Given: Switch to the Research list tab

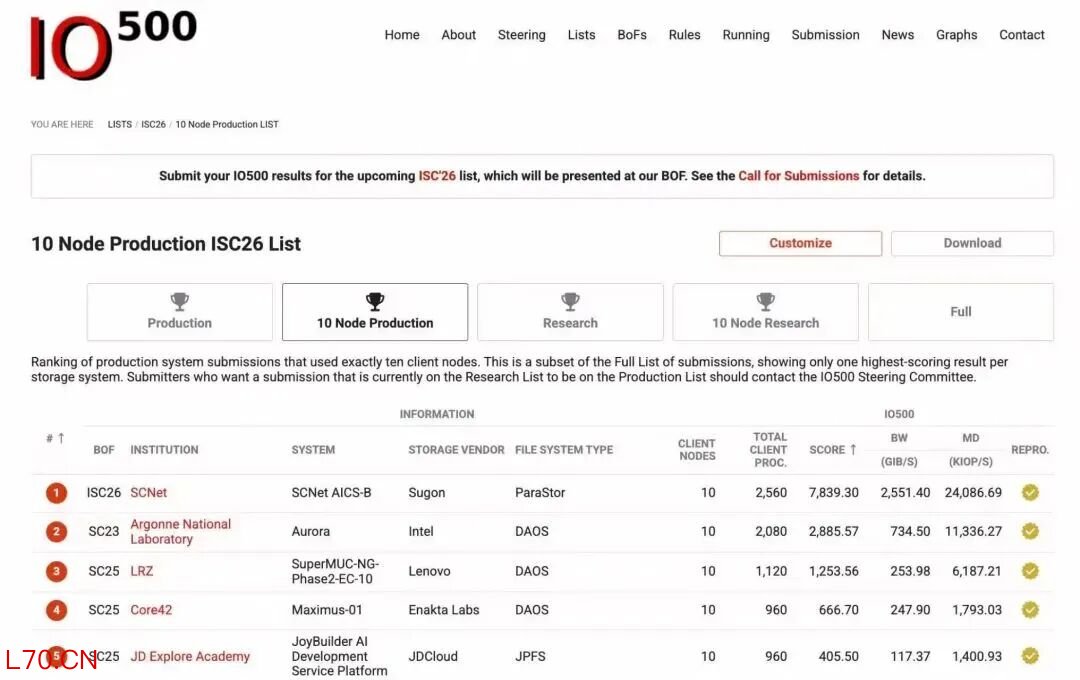Looking at the screenshot, I should click(x=570, y=312).
